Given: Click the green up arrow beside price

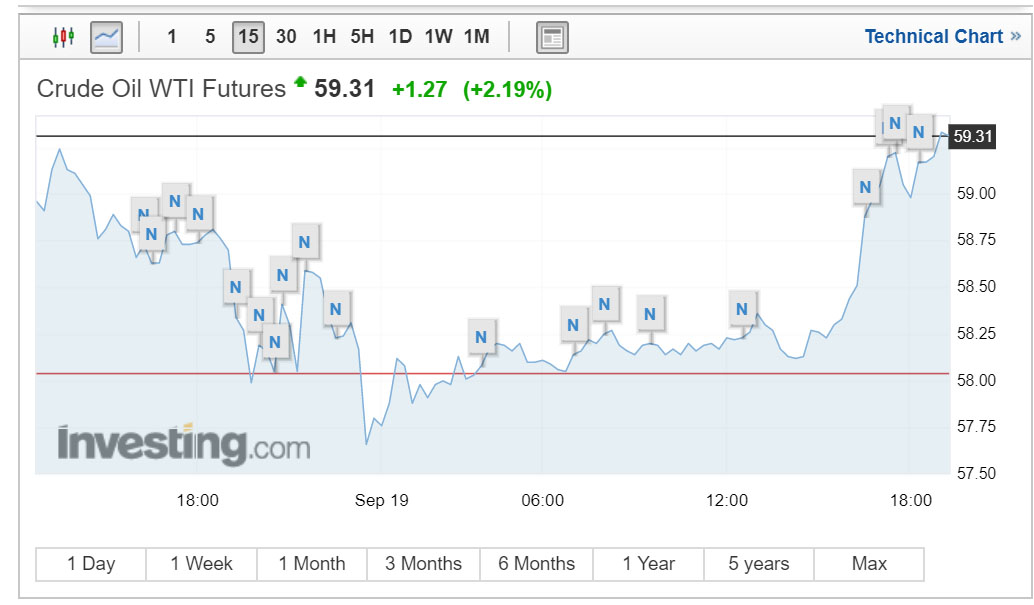Looking at the screenshot, I should 300,84.
